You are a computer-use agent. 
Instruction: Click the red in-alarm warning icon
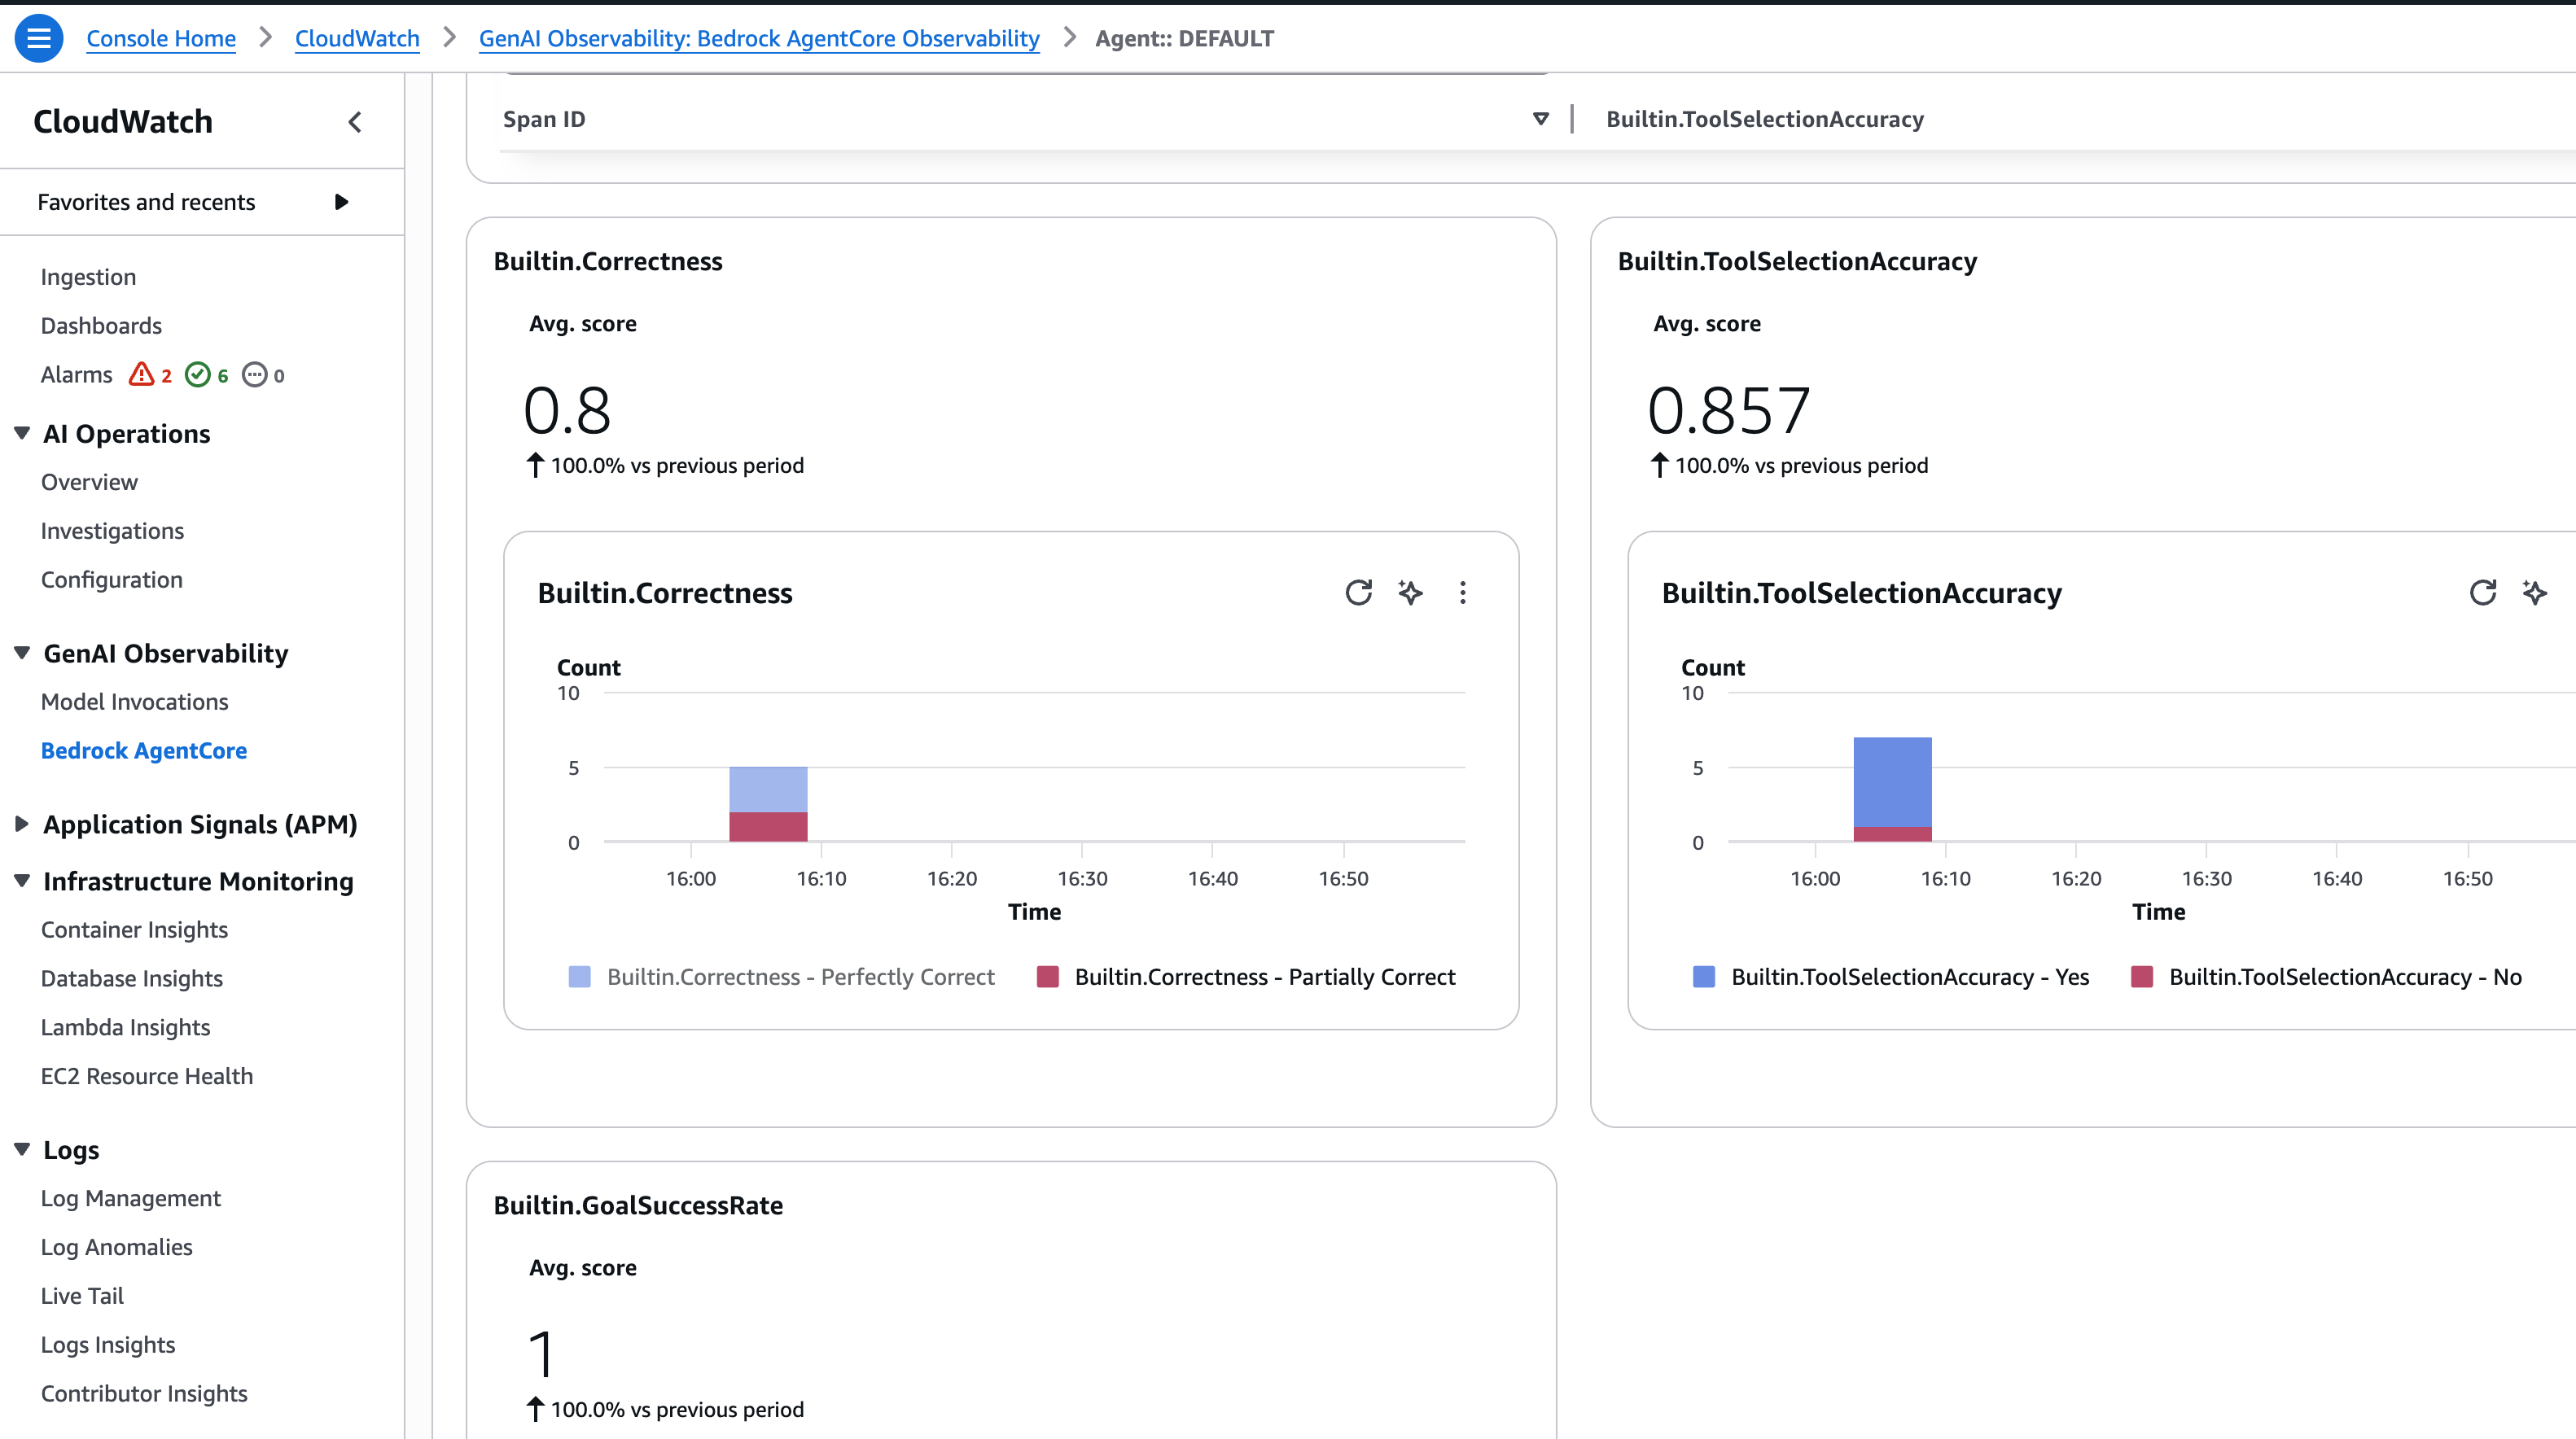[141, 375]
